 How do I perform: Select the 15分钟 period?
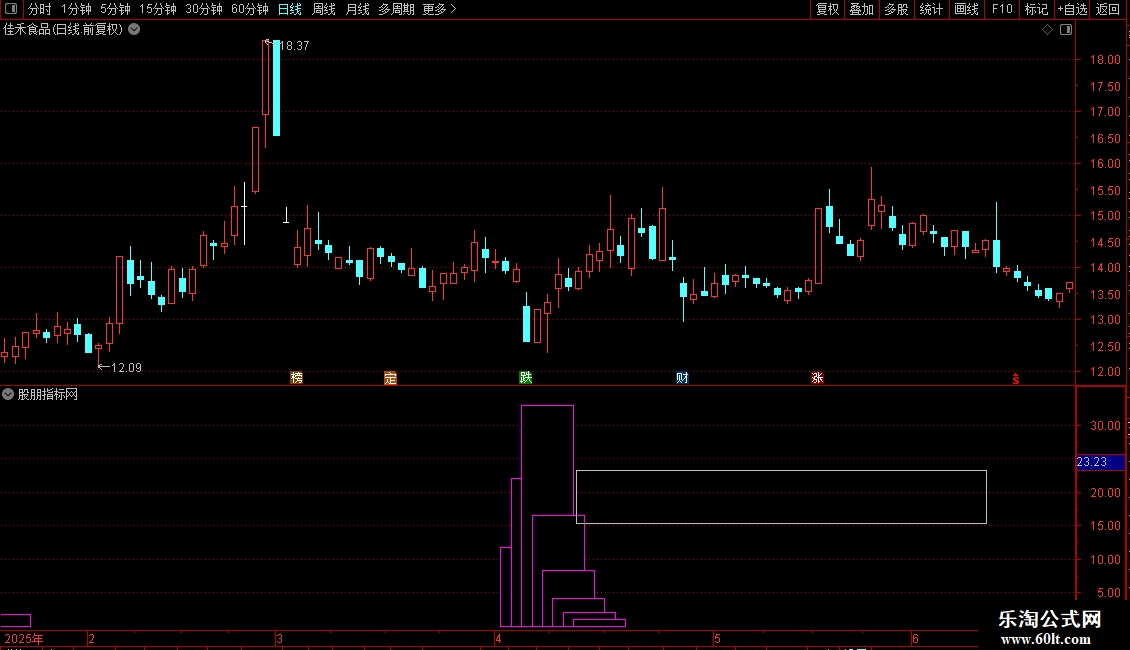pyautogui.click(x=158, y=9)
